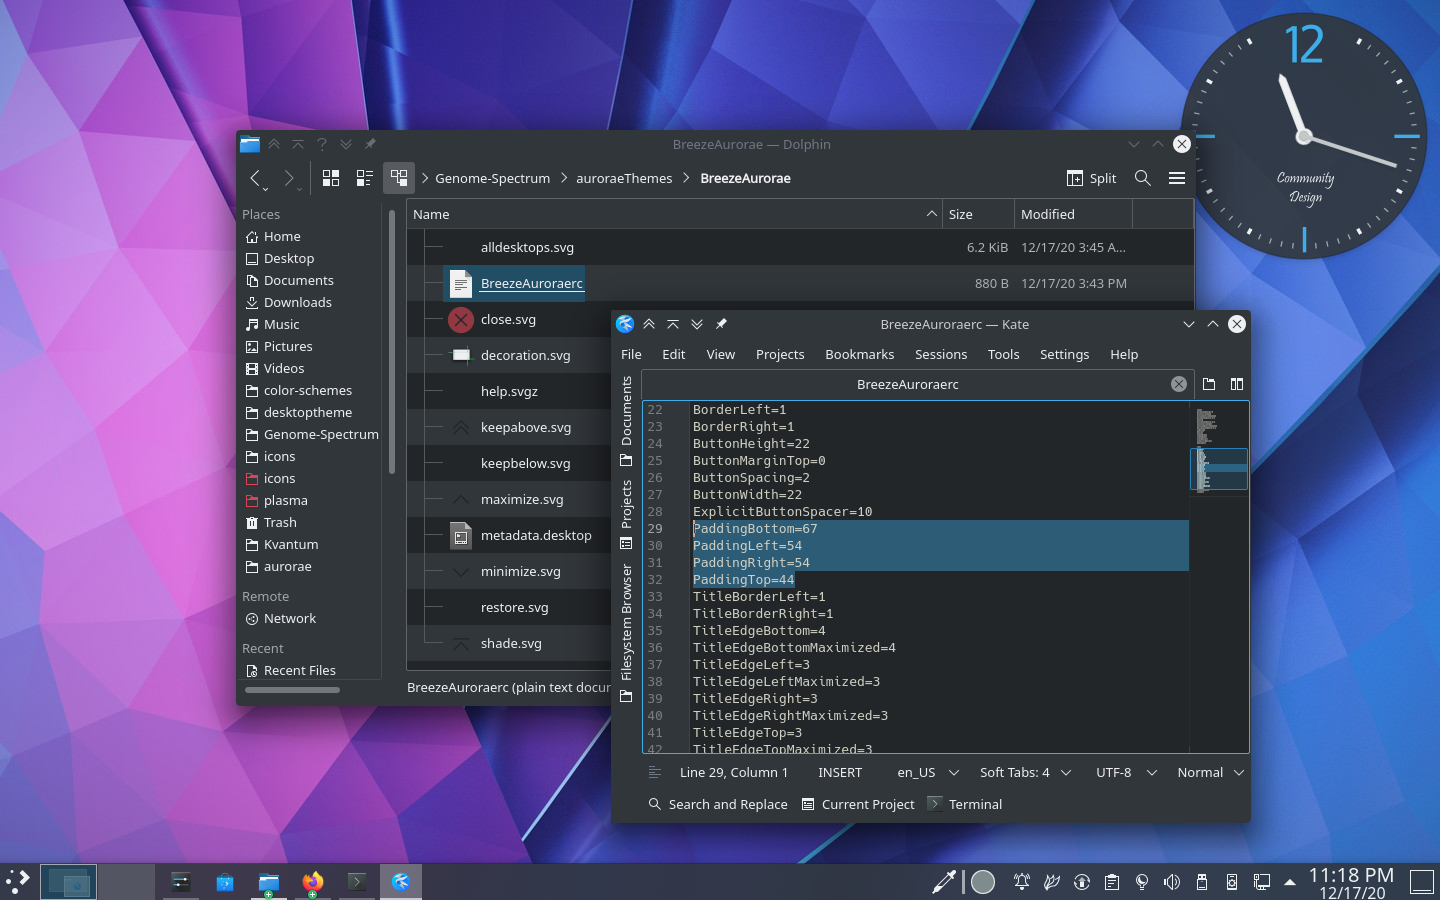The image size is (1440, 900).
Task: Open Dolphin search magnifier
Action: coord(1143,178)
